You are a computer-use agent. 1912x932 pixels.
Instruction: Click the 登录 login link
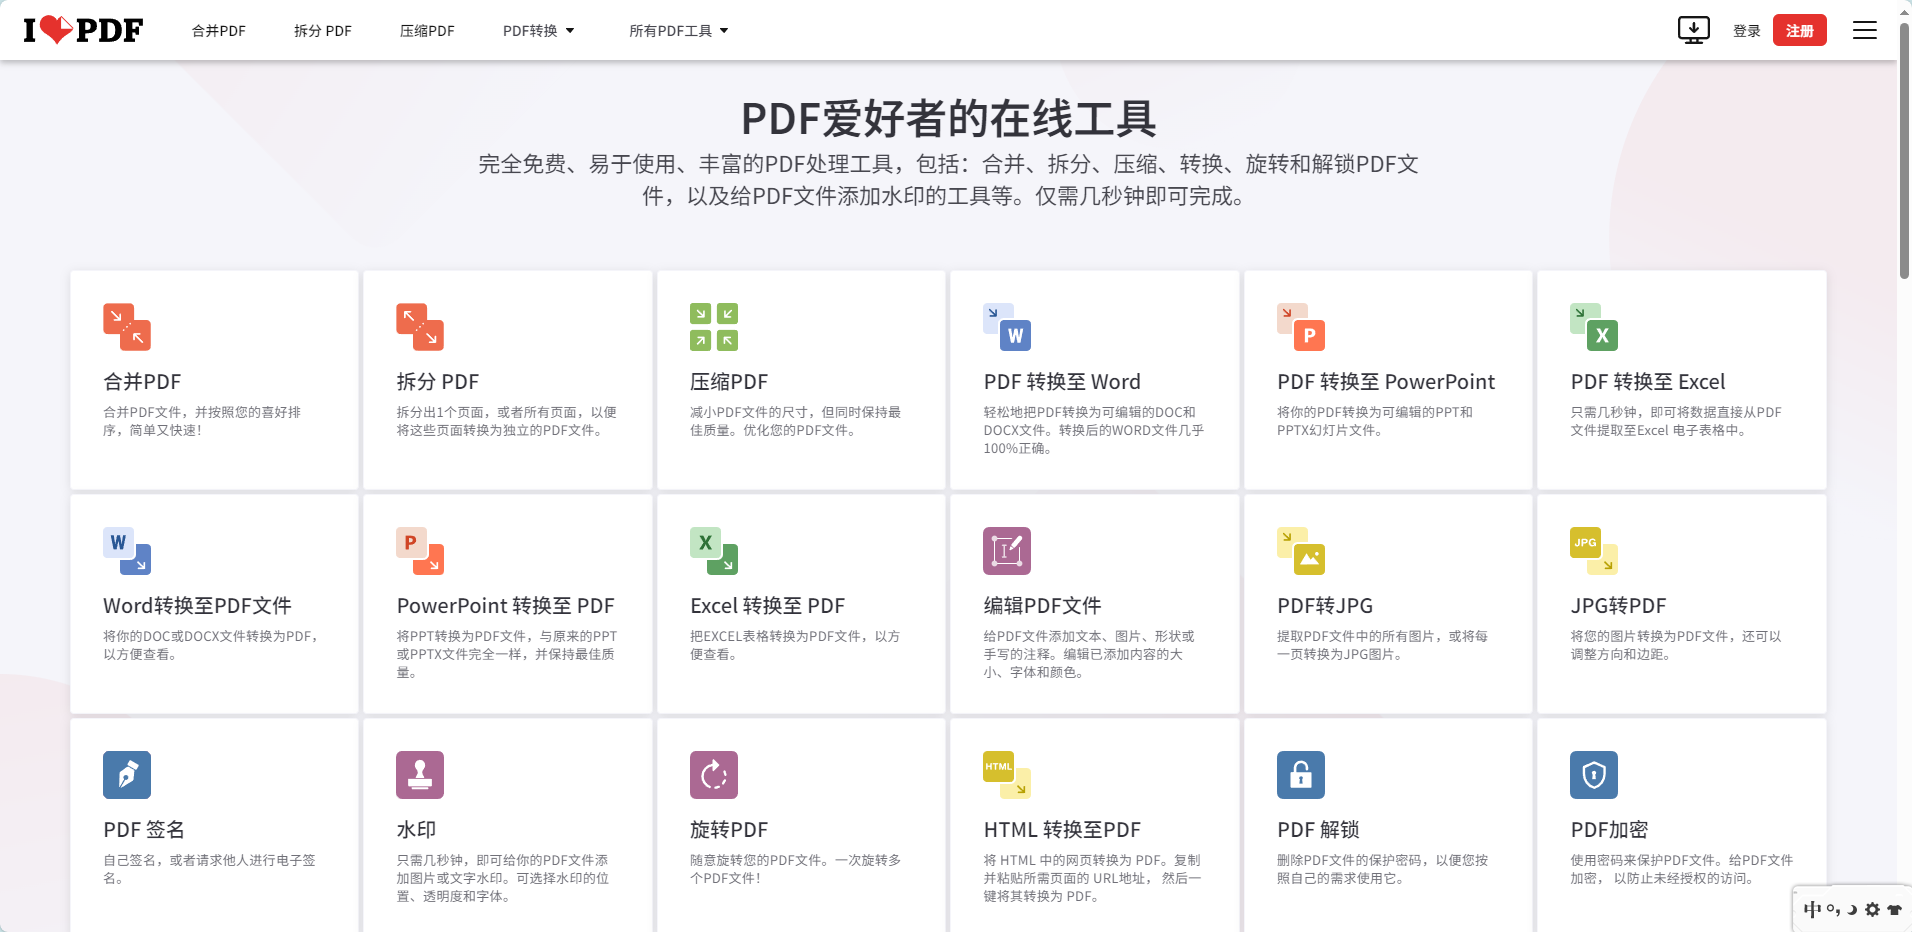tap(1746, 31)
